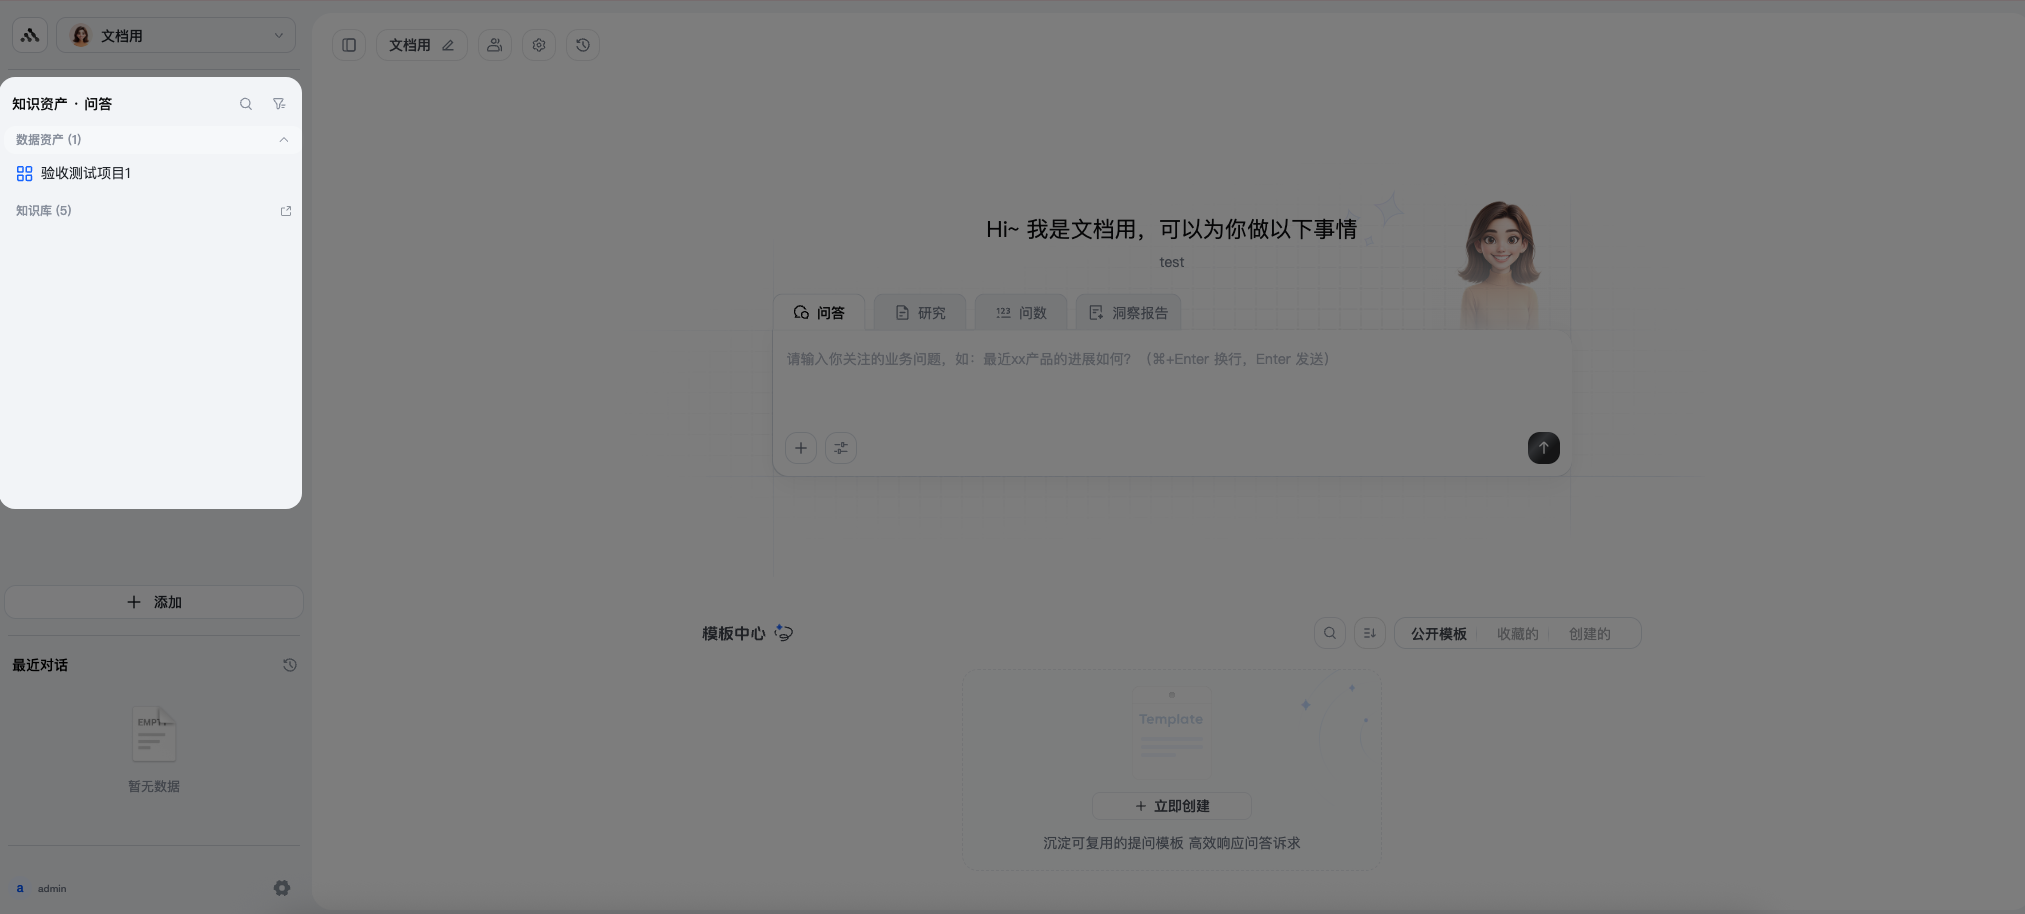Click the member sharing icon in the toolbar

494,44
